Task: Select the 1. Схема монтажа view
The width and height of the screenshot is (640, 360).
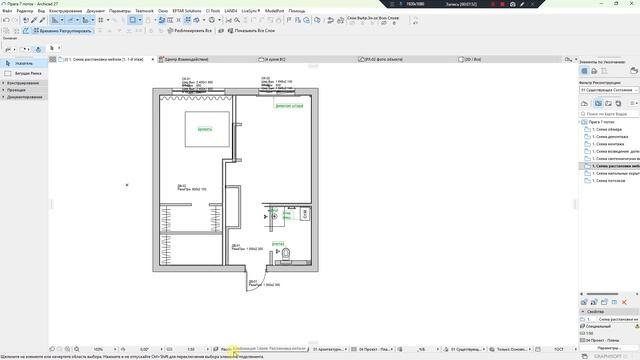Action: (608, 144)
